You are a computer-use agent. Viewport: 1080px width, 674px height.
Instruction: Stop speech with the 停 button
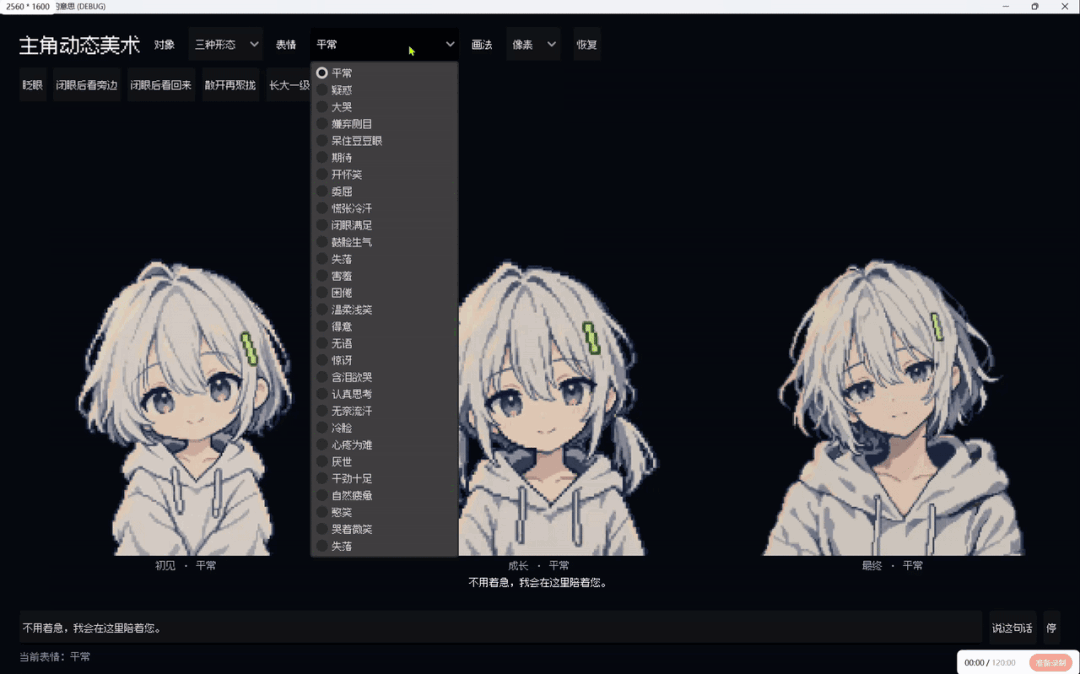click(1051, 627)
